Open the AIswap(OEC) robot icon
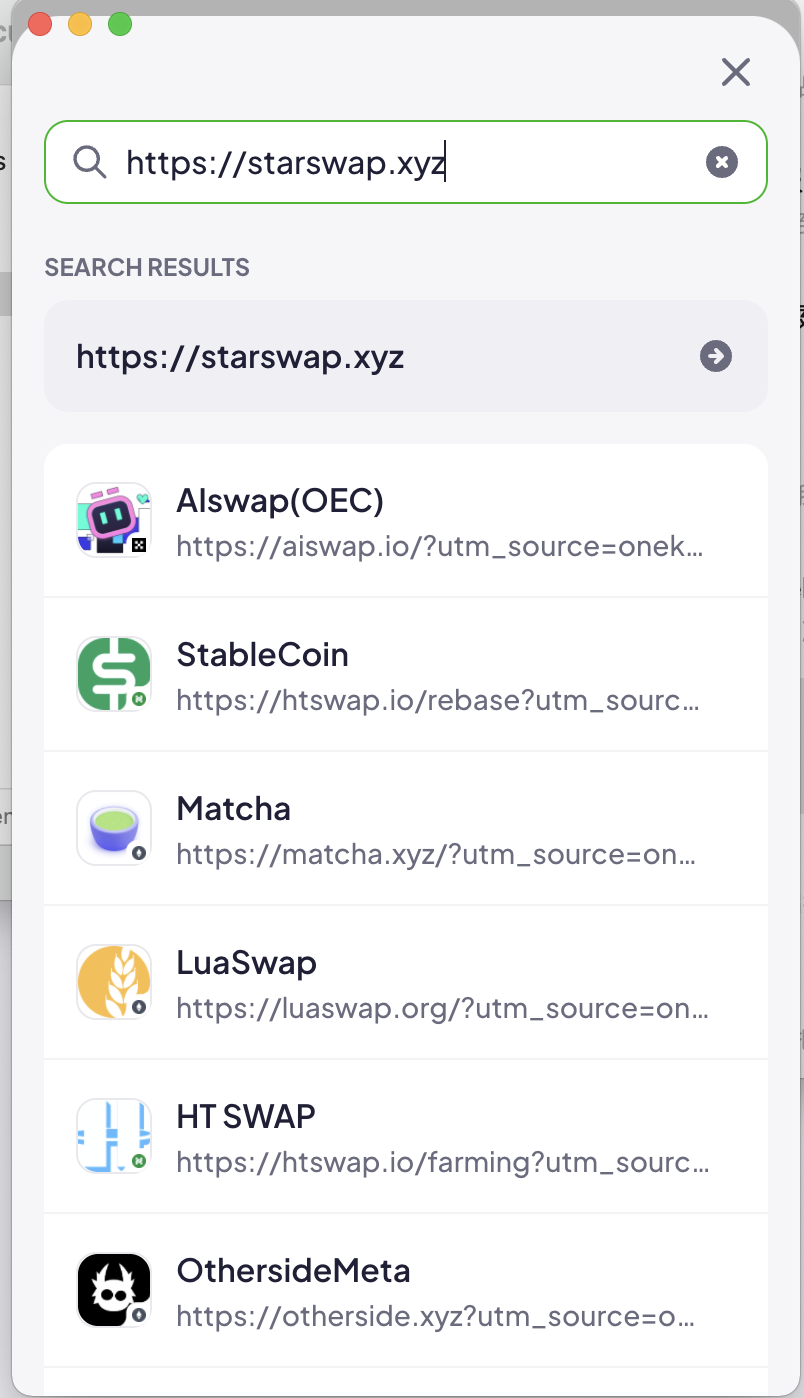This screenshot has width=804, height=1398. point(114,520)
